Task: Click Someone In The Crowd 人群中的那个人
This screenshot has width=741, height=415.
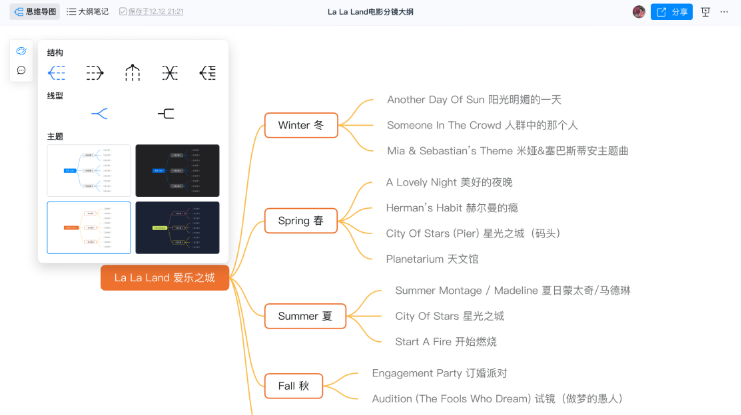Action: [482, 125]
